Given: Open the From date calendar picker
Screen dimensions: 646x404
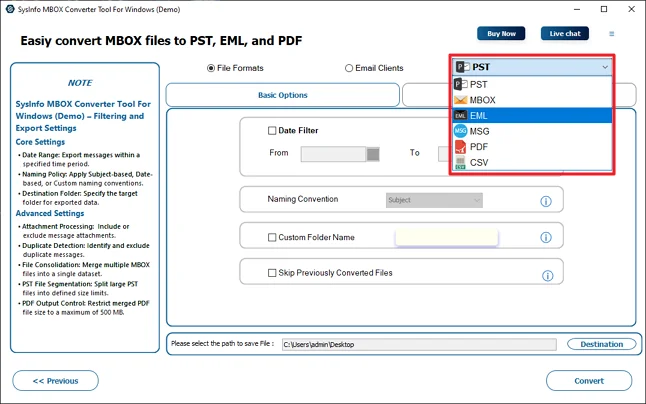Looking at the screenshot, I should coord(373,154).
